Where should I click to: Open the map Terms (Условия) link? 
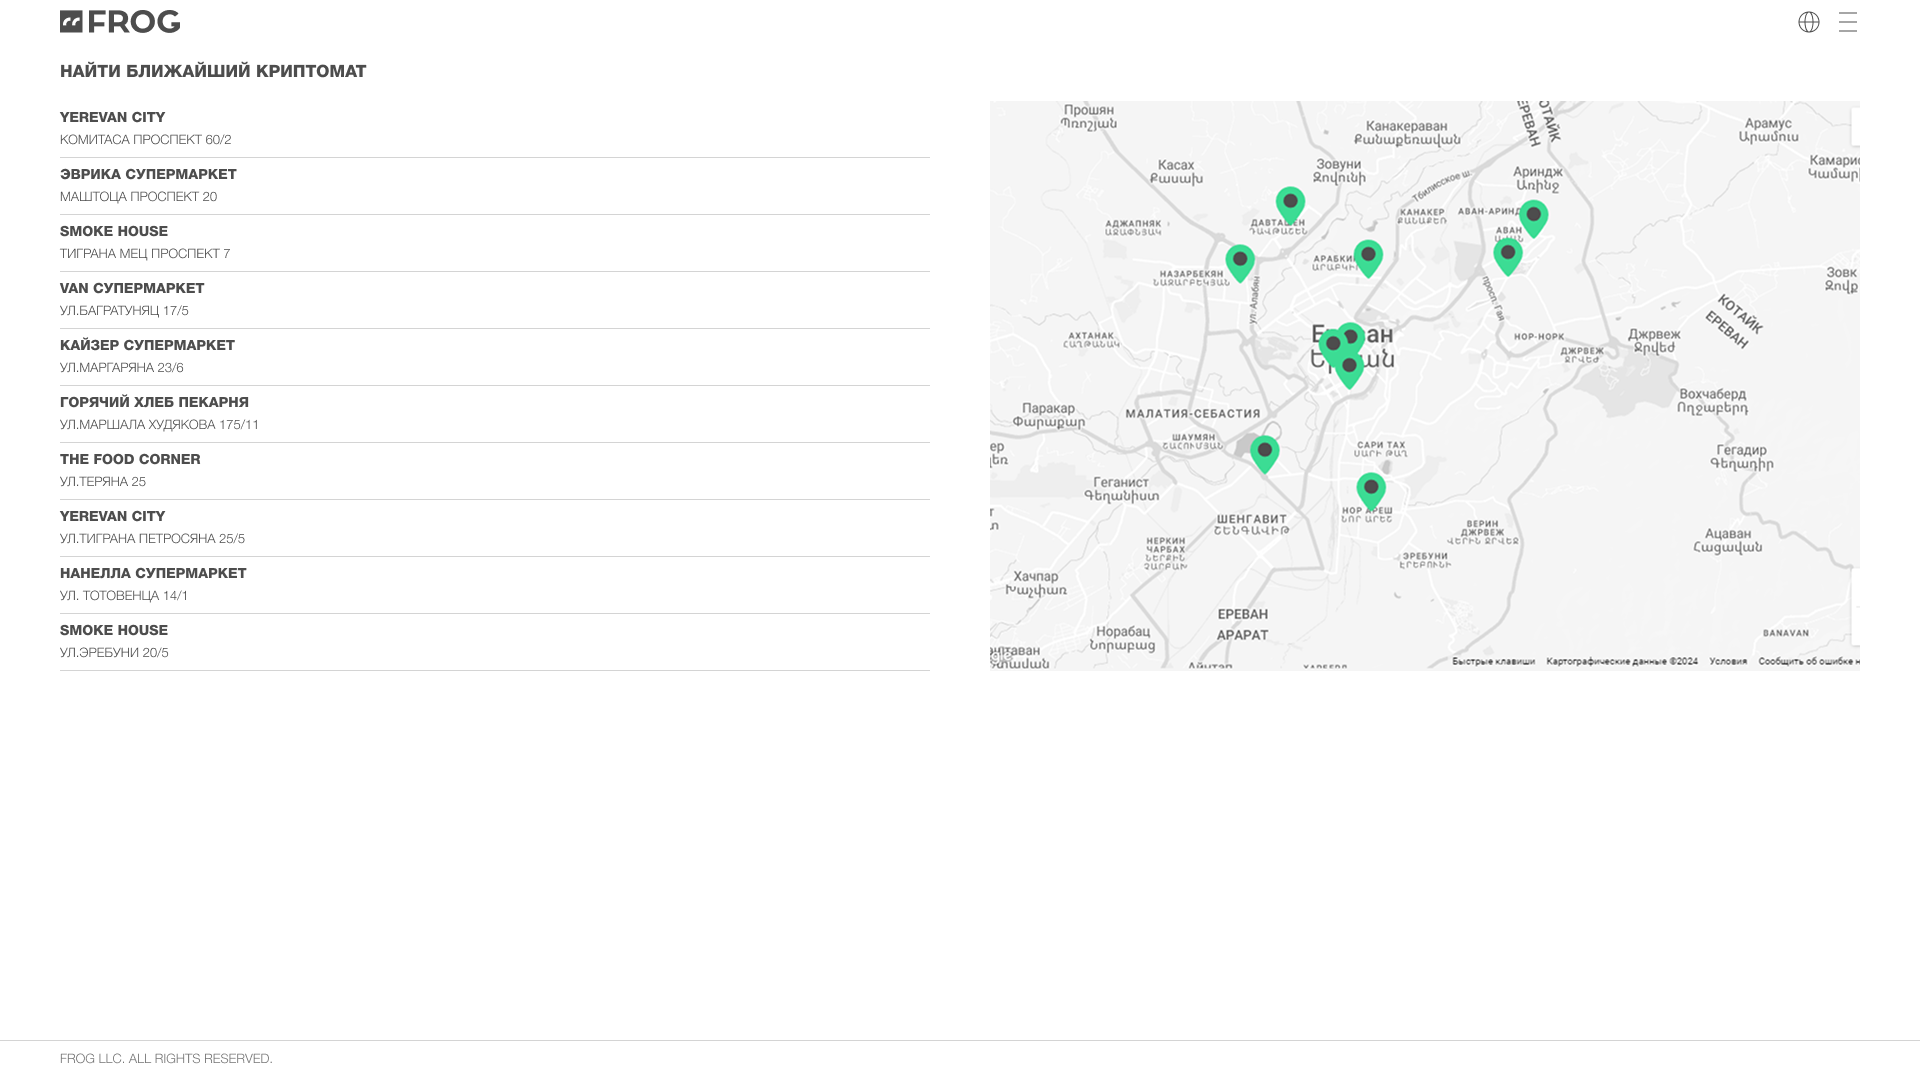[x=1727, y=661]
